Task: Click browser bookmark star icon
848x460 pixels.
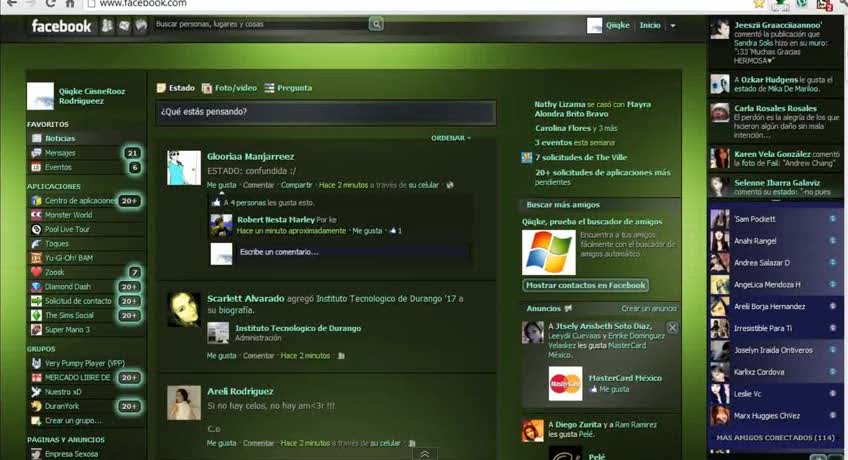Action: [759, 3]
